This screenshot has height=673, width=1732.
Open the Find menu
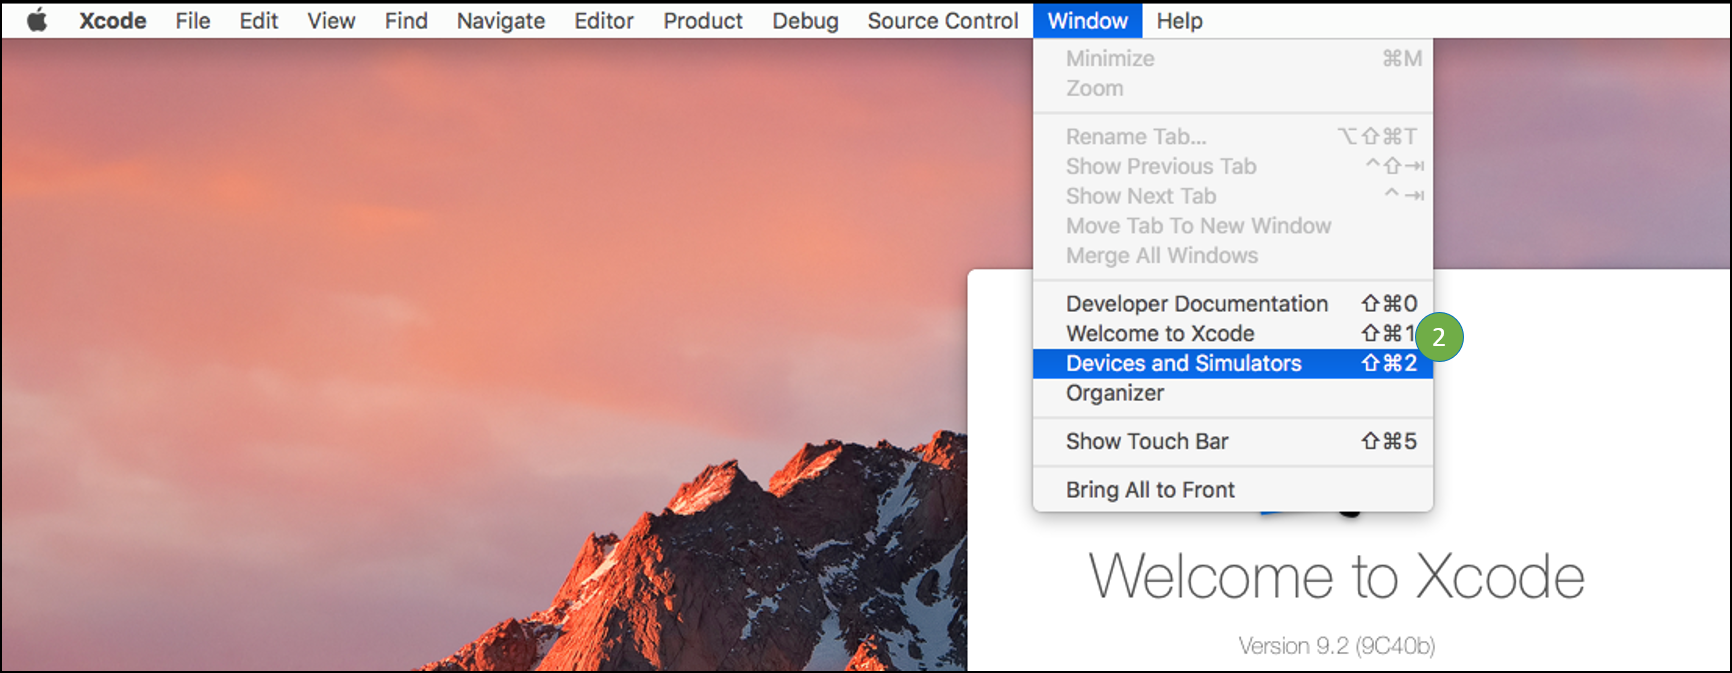(406, 20)
